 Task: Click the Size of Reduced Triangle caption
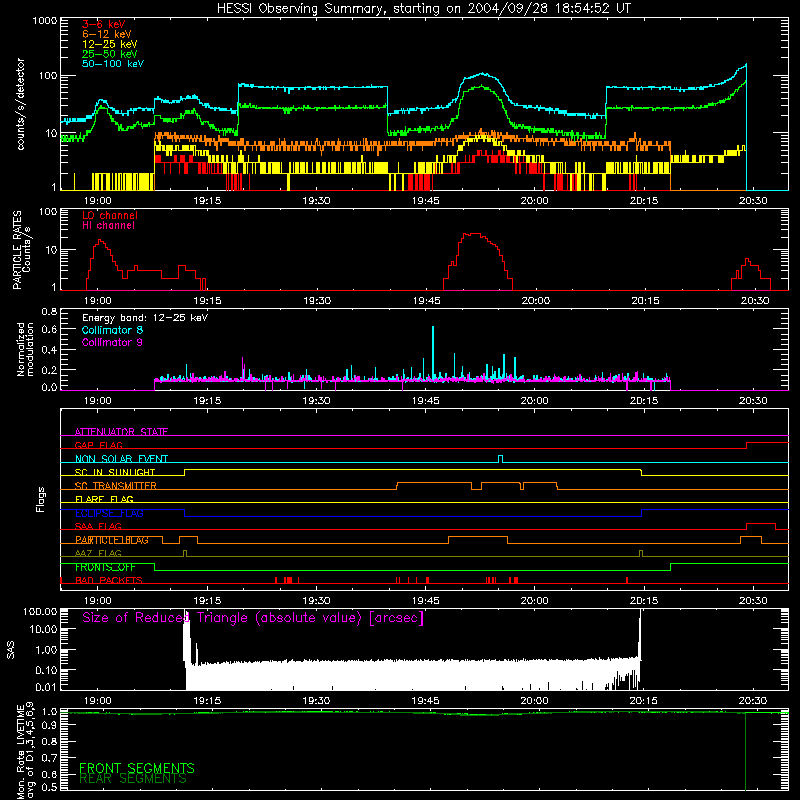tap(253, 618)
